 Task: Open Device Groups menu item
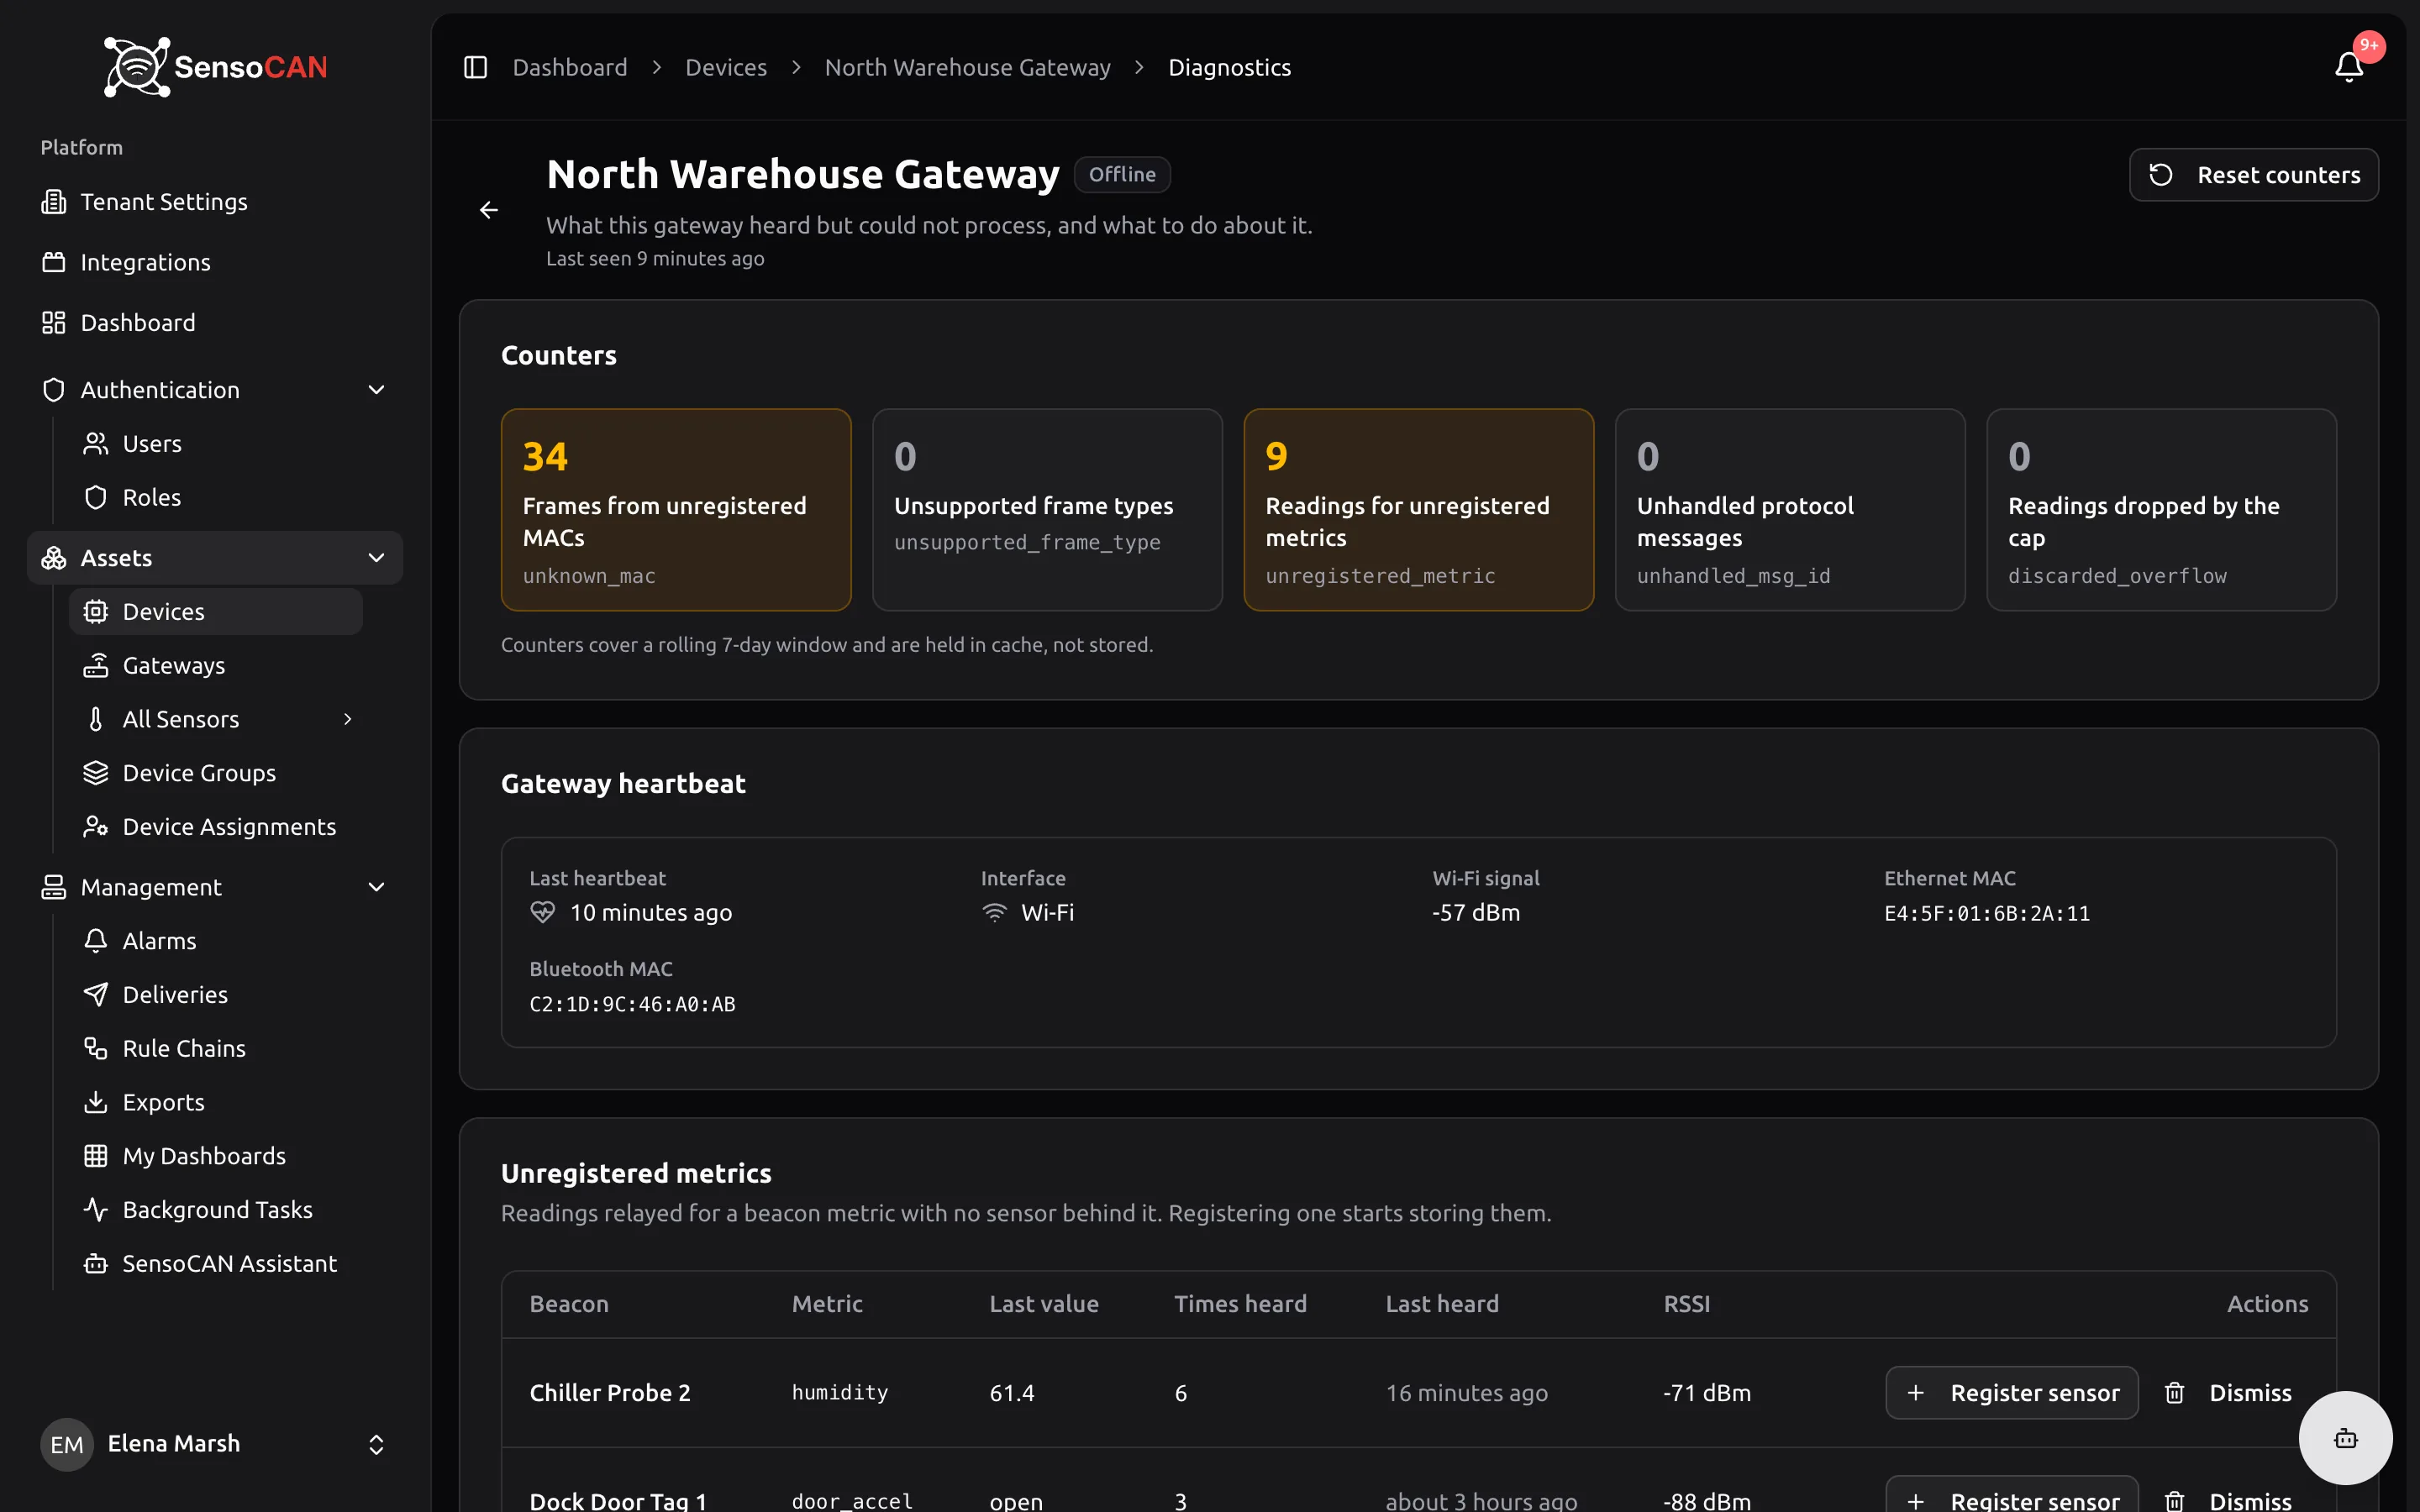[x=216, y=773]
